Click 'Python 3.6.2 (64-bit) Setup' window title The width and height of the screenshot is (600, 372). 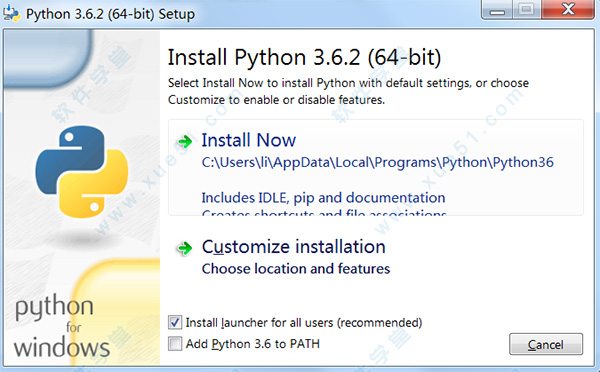[110, 14]
